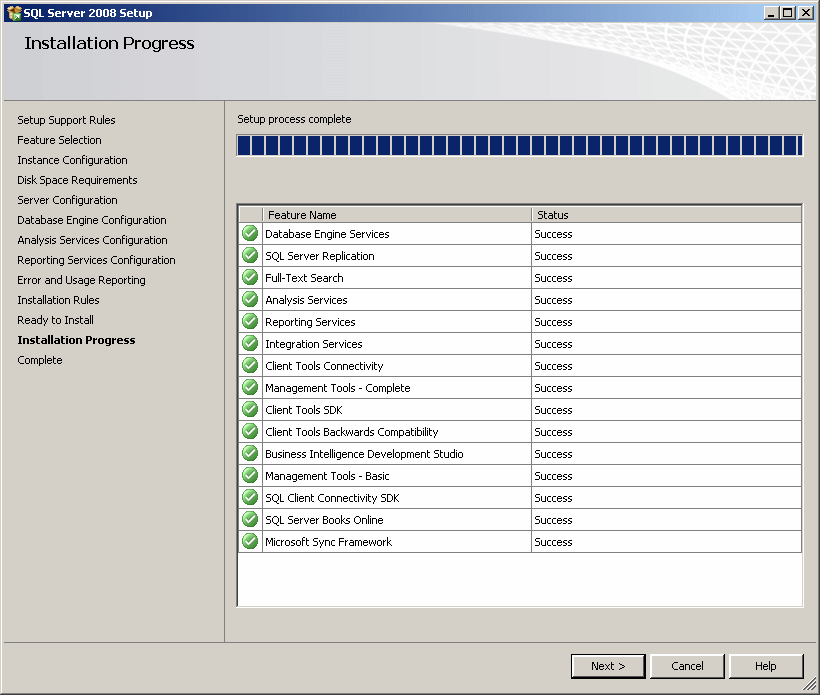
Task: Click the Feature Name column header
Action: (397, 215)
